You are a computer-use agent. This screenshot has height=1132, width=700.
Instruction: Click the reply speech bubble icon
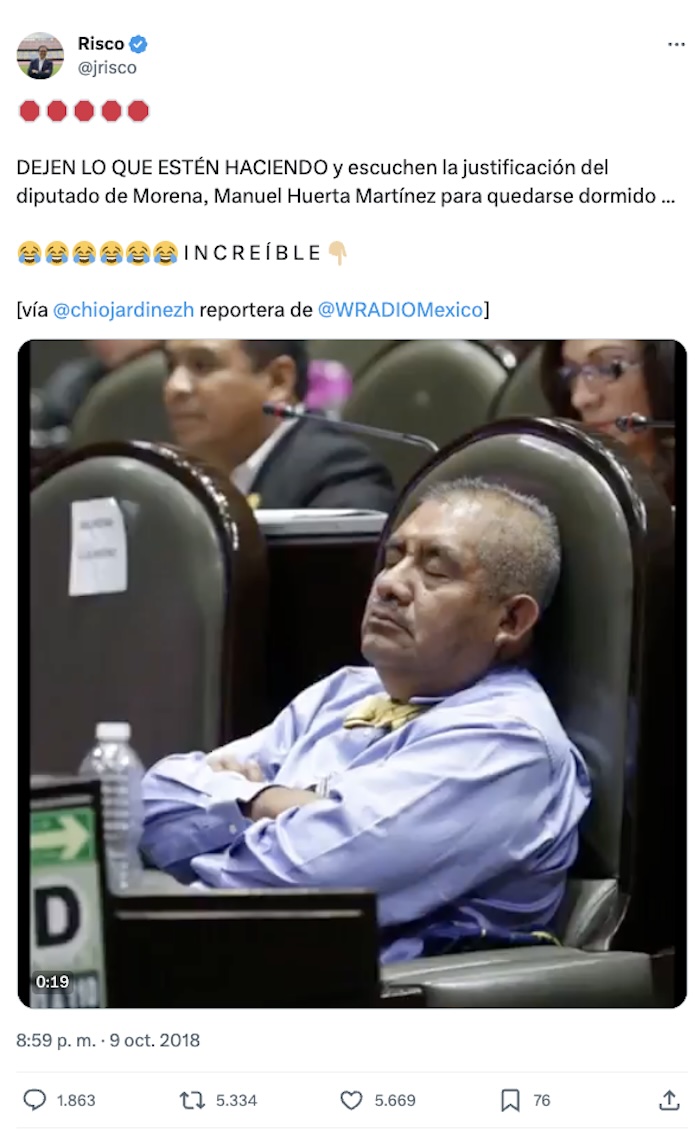[35, 1100]
